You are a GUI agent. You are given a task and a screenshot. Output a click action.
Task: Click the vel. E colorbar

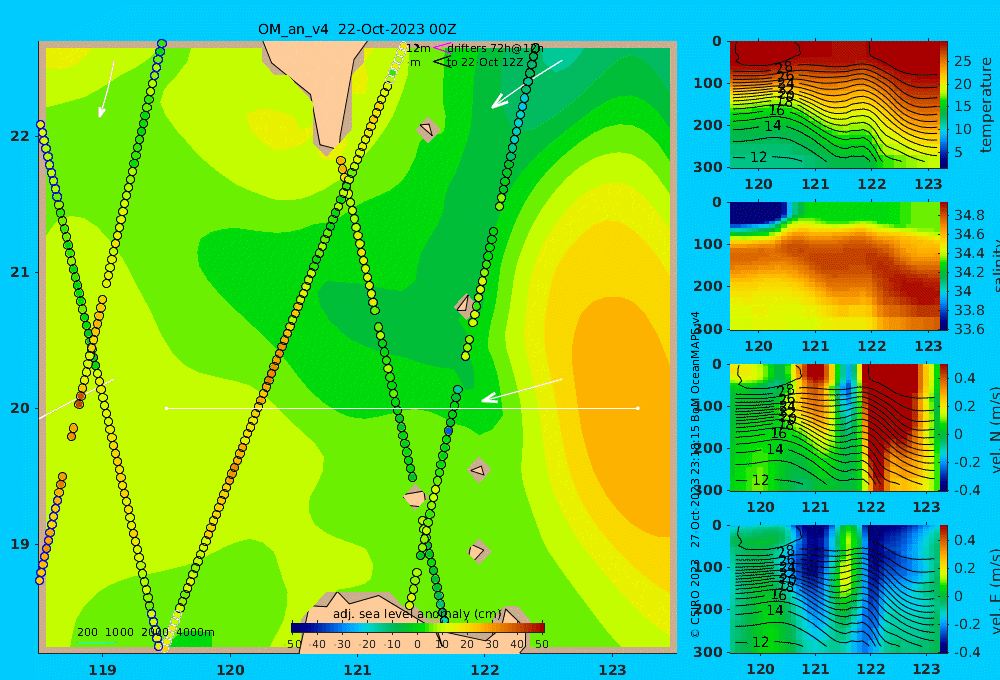click(944, 589)
